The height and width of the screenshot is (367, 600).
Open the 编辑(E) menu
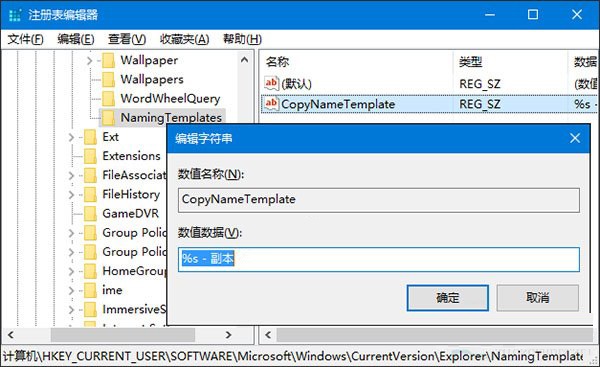[x=76, y=39]
